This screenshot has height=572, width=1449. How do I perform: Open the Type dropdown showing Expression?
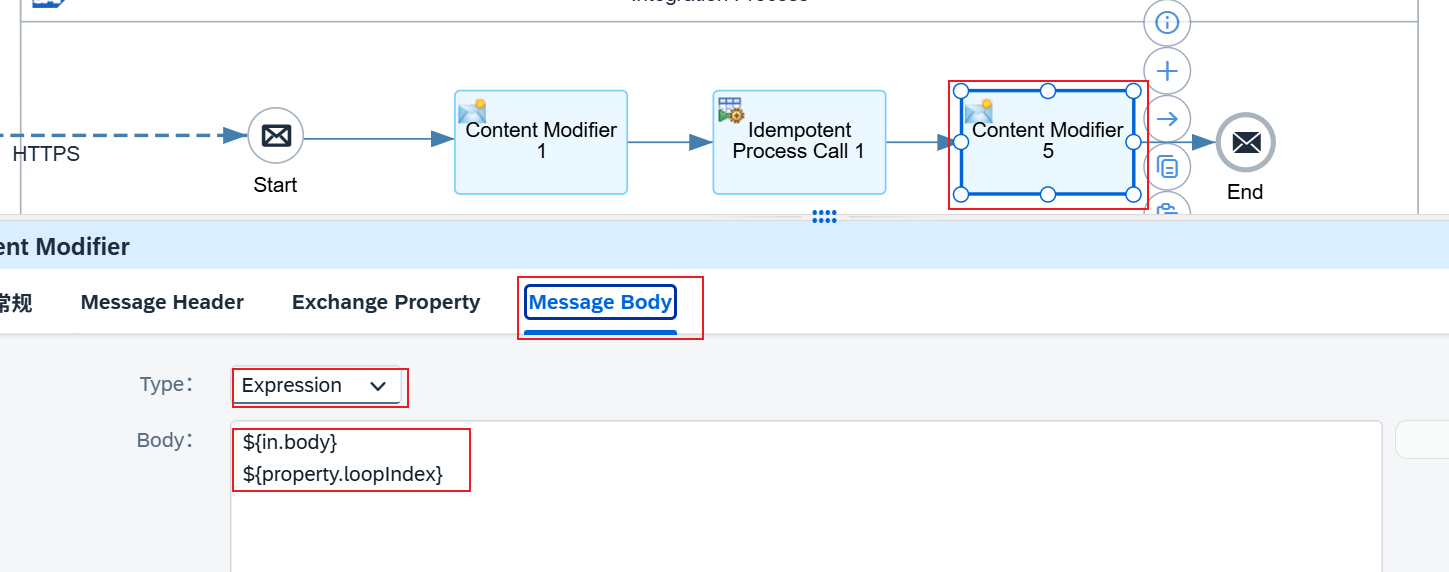coord(316,386)
